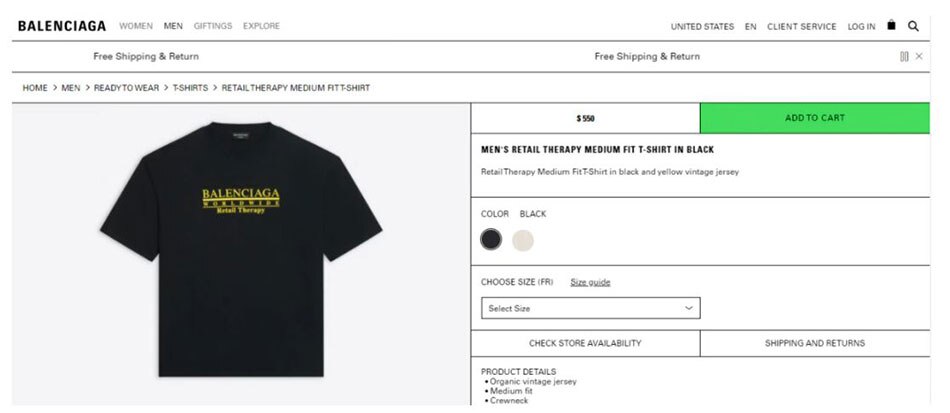Click the Add to Cart button
This screenshot has width=950, height=413.
[815, 118]
